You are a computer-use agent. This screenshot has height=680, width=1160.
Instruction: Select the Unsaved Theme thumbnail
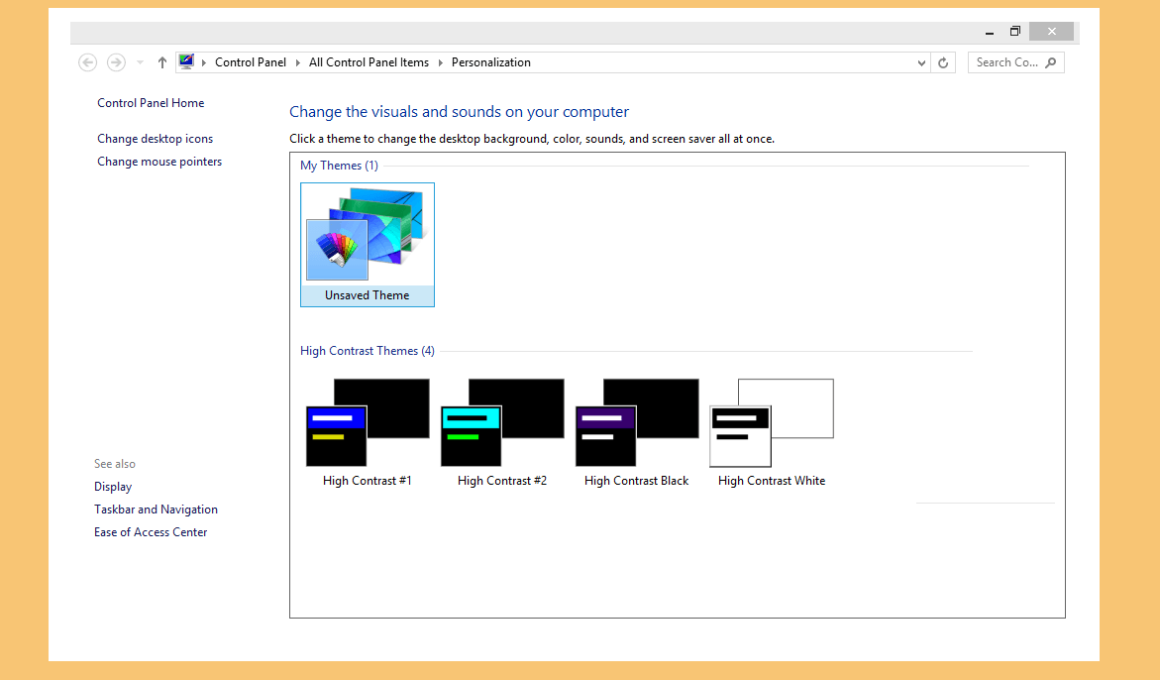click(x=367, y=245)
